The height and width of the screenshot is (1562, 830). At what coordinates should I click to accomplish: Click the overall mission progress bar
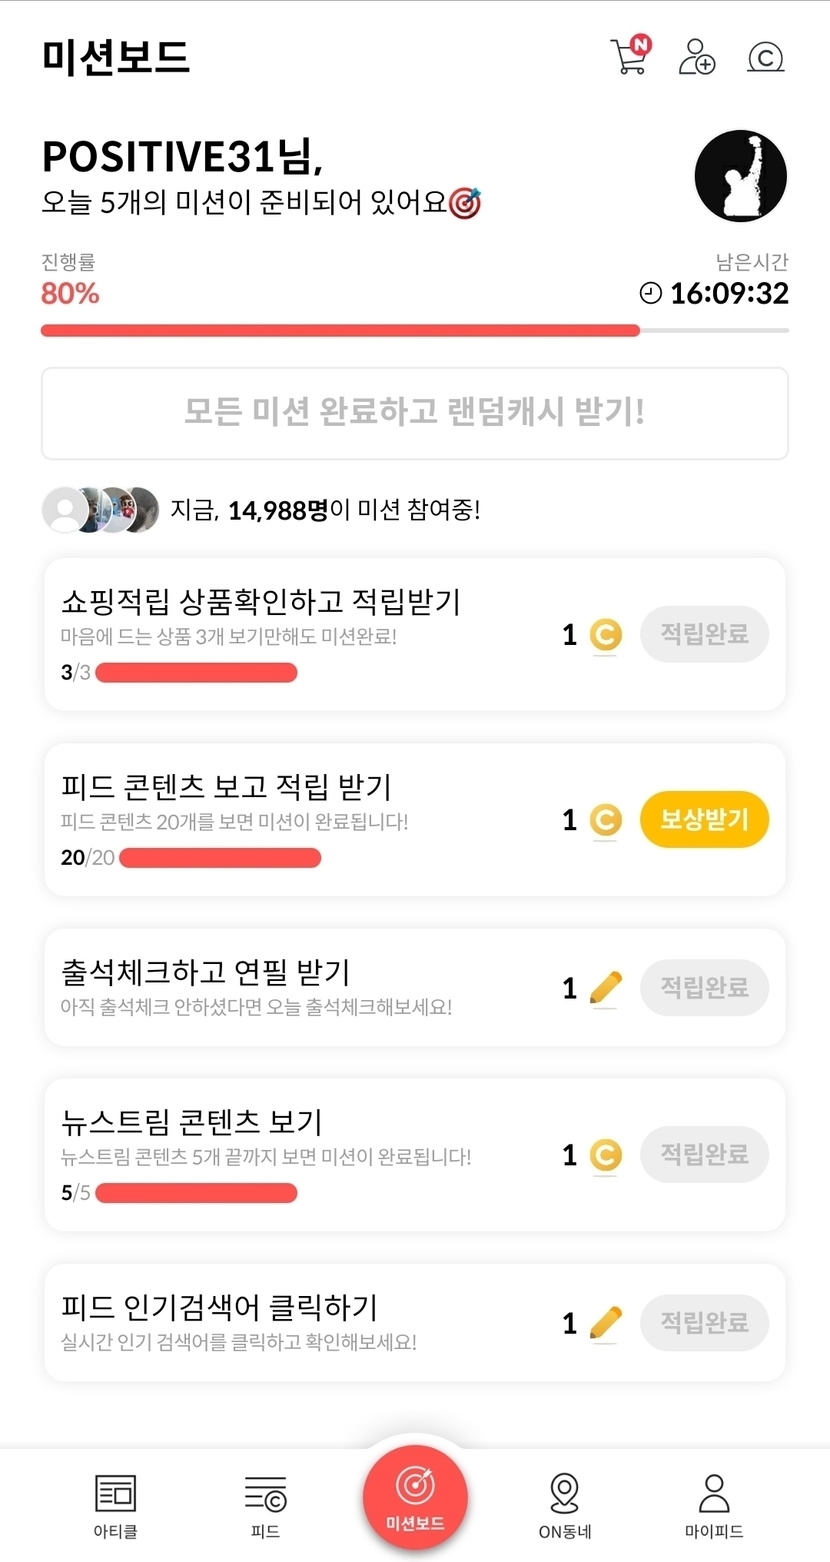pos(414,330)
